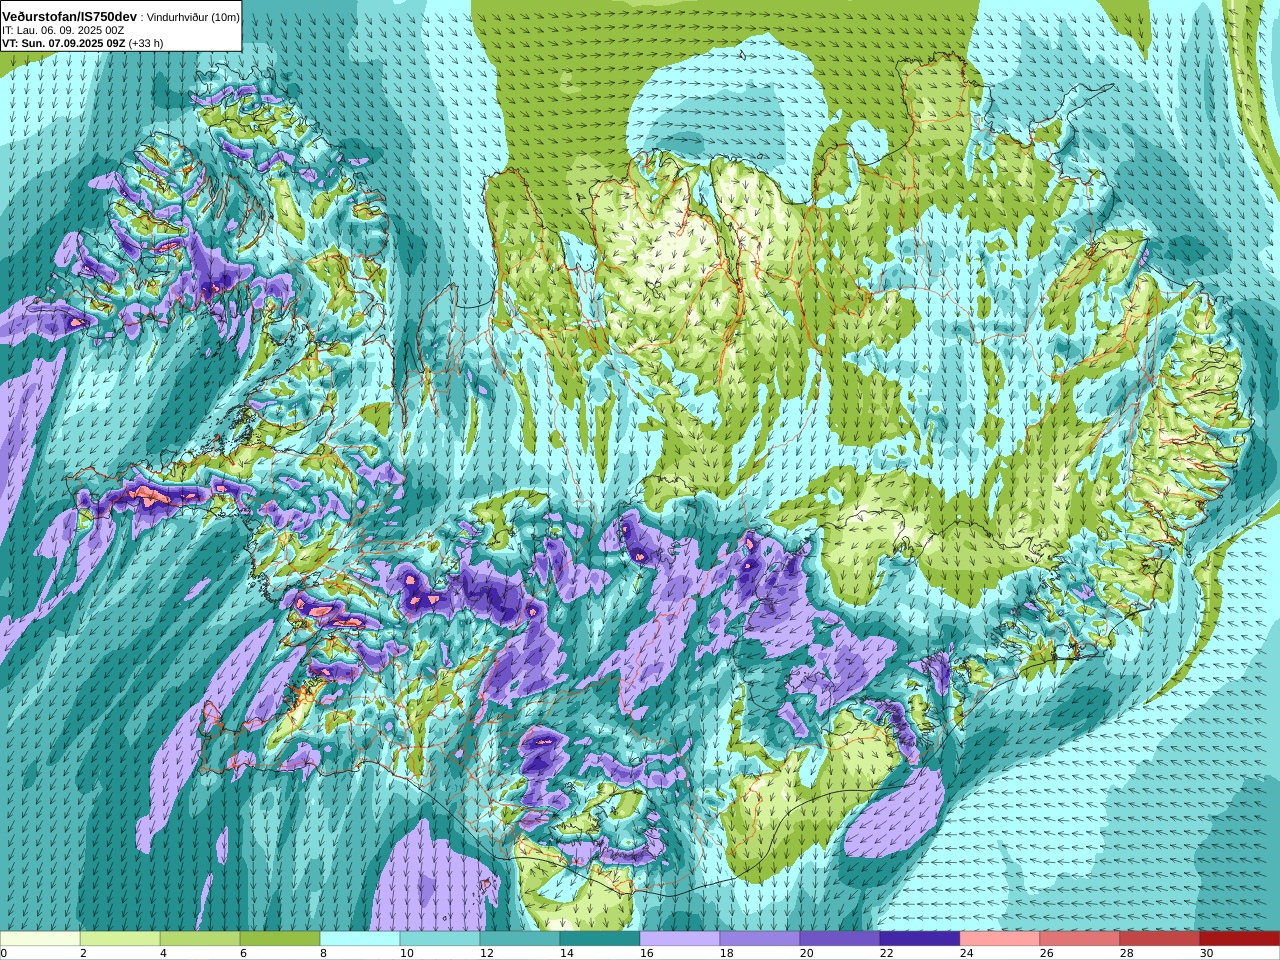Viewport: 1280px width, 960px height.
Task: Click the legend scale value '8'
Action: [324, 953]
